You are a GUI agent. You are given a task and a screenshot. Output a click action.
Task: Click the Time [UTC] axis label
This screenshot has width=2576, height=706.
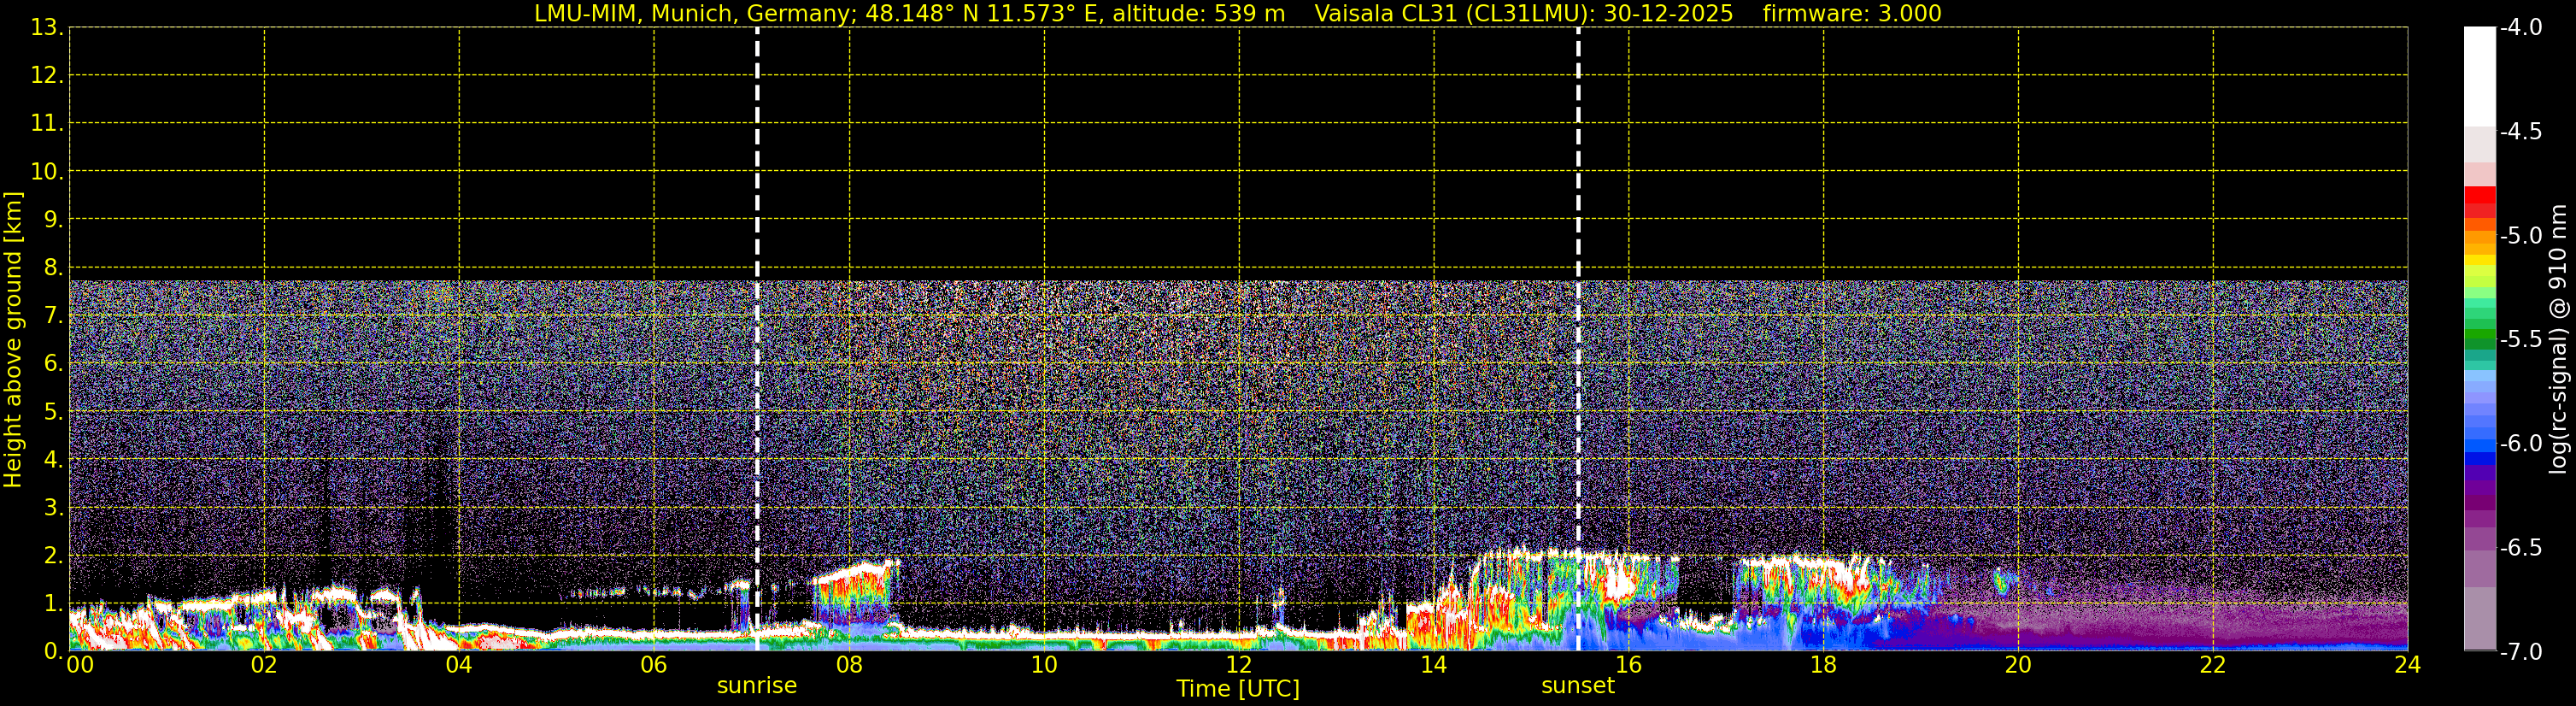pyautogui.click(x=1237, y=689)
